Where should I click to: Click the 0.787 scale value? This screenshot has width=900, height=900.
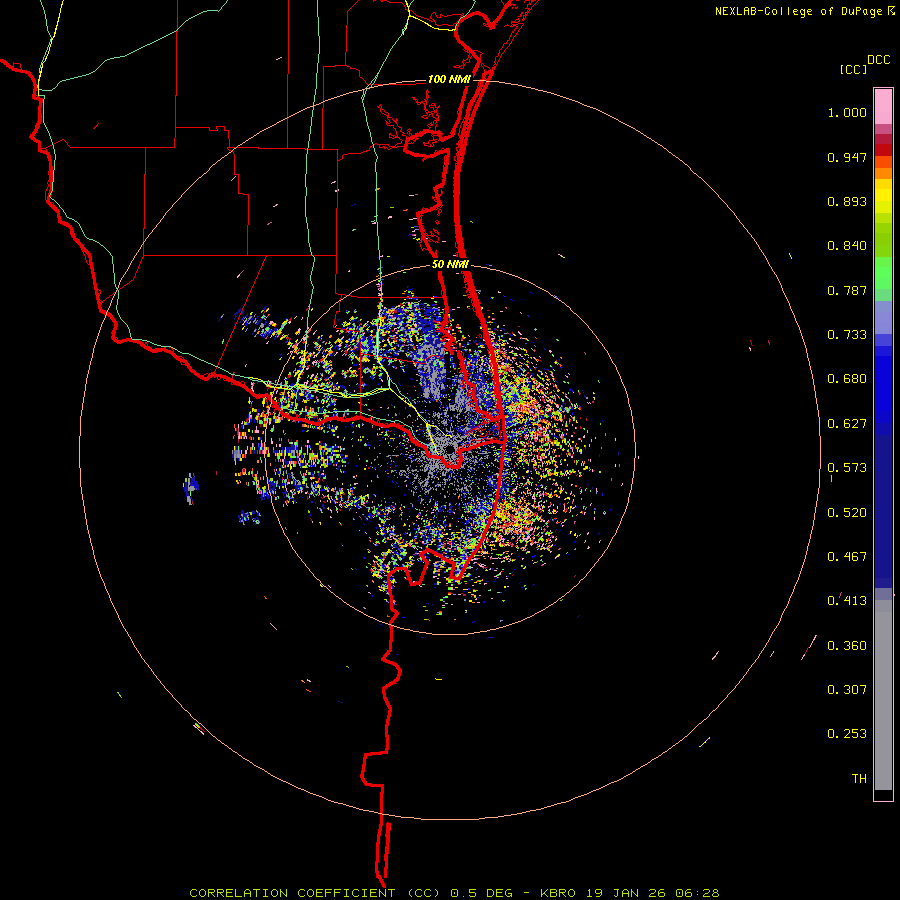[x=847, y=290]
